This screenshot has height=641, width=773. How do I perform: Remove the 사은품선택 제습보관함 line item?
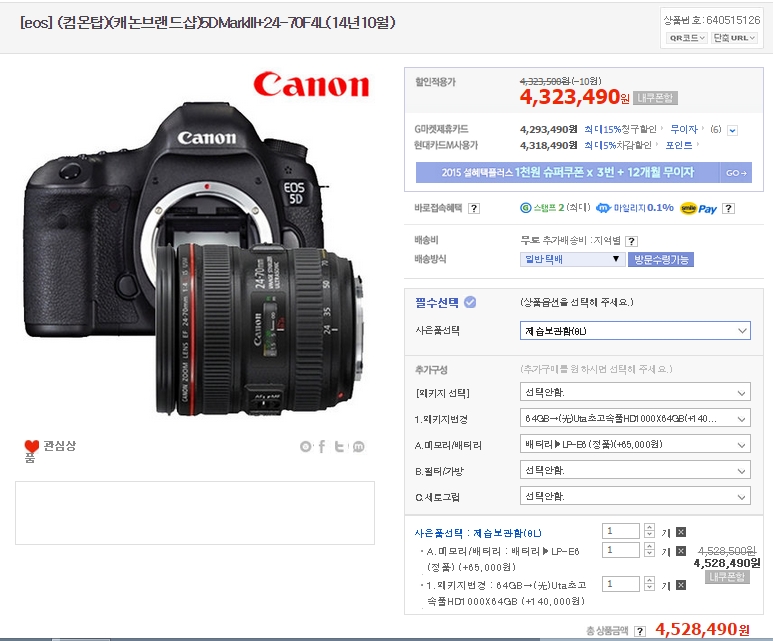(681, 532)
